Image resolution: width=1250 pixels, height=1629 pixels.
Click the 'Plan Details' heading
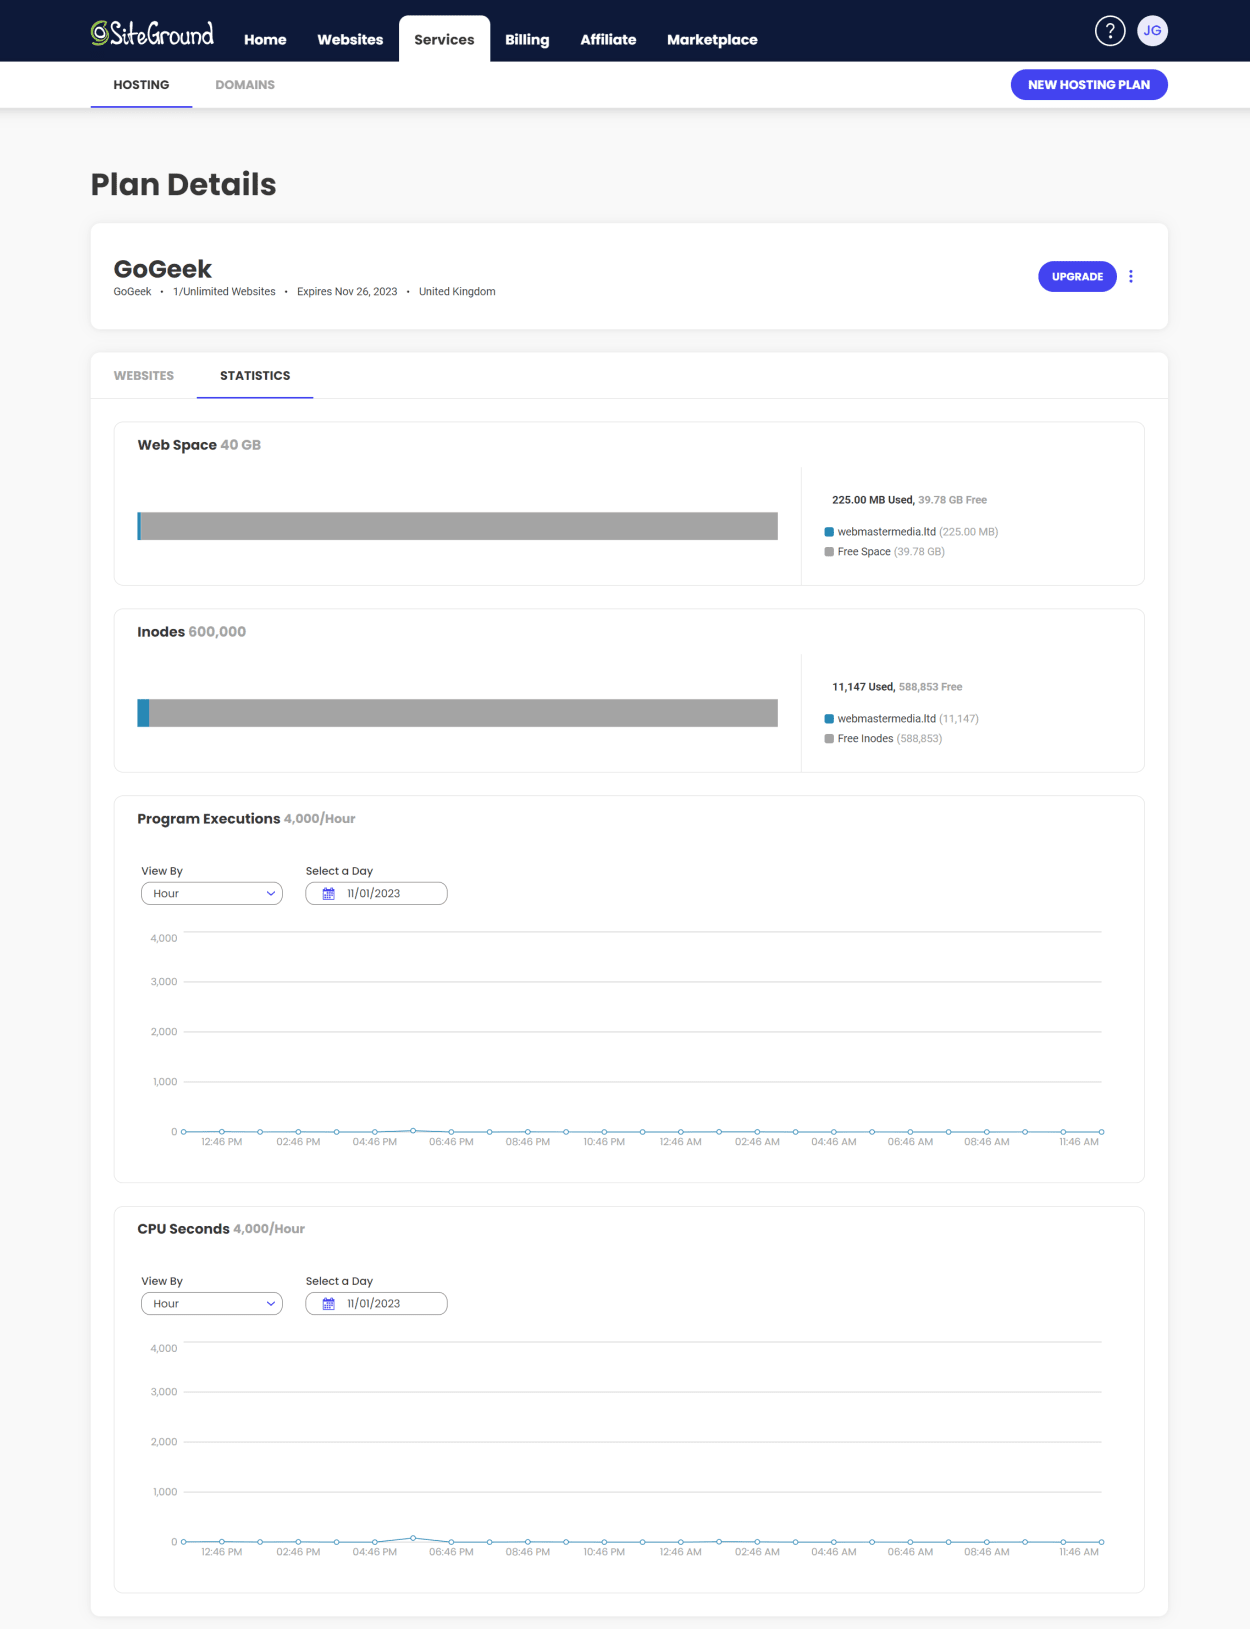183,185
